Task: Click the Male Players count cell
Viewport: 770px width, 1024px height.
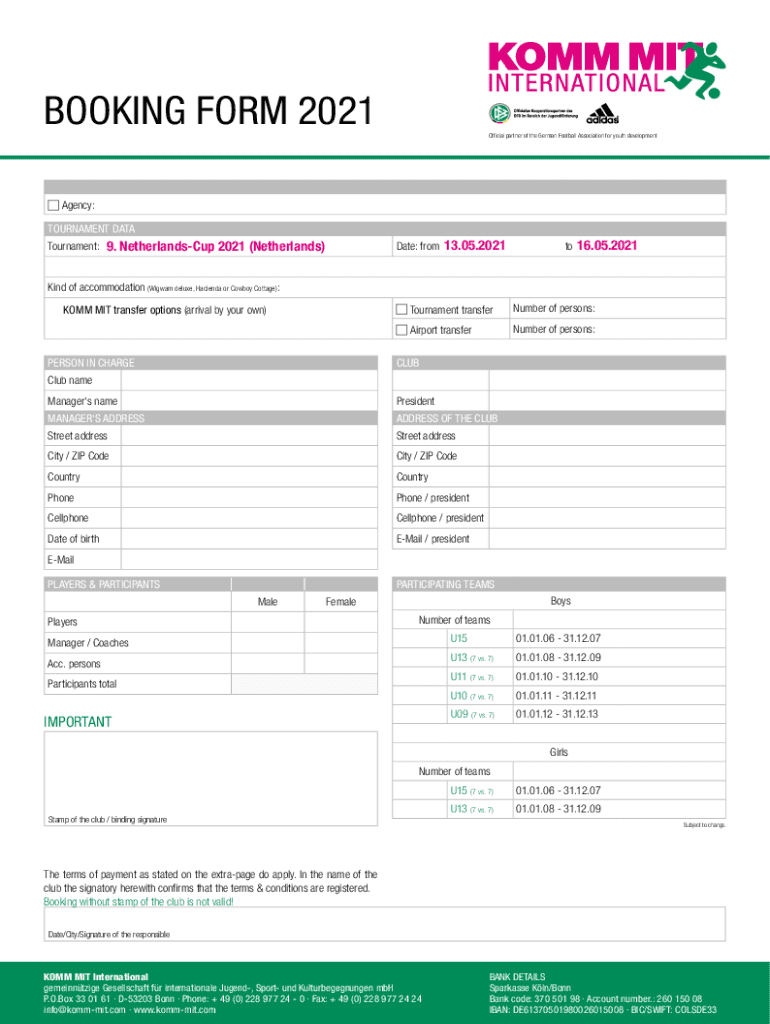Action: click(268, 622)
